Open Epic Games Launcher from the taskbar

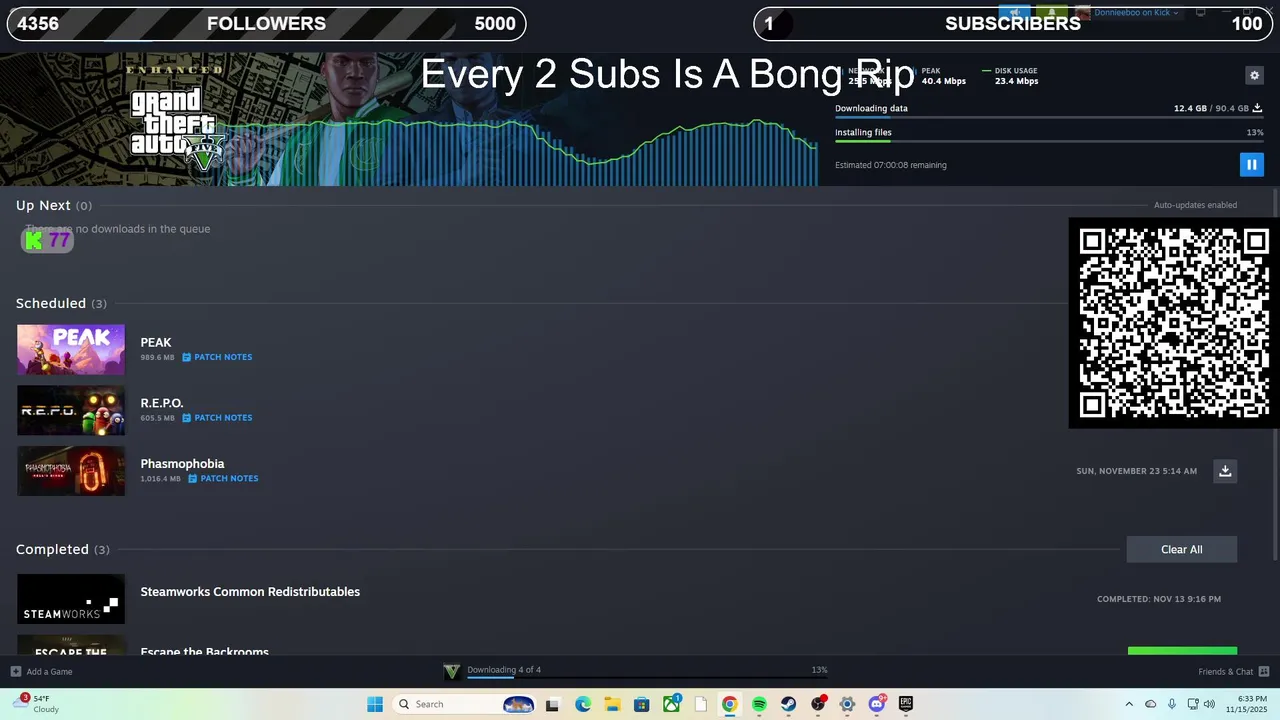pos(906,704)
